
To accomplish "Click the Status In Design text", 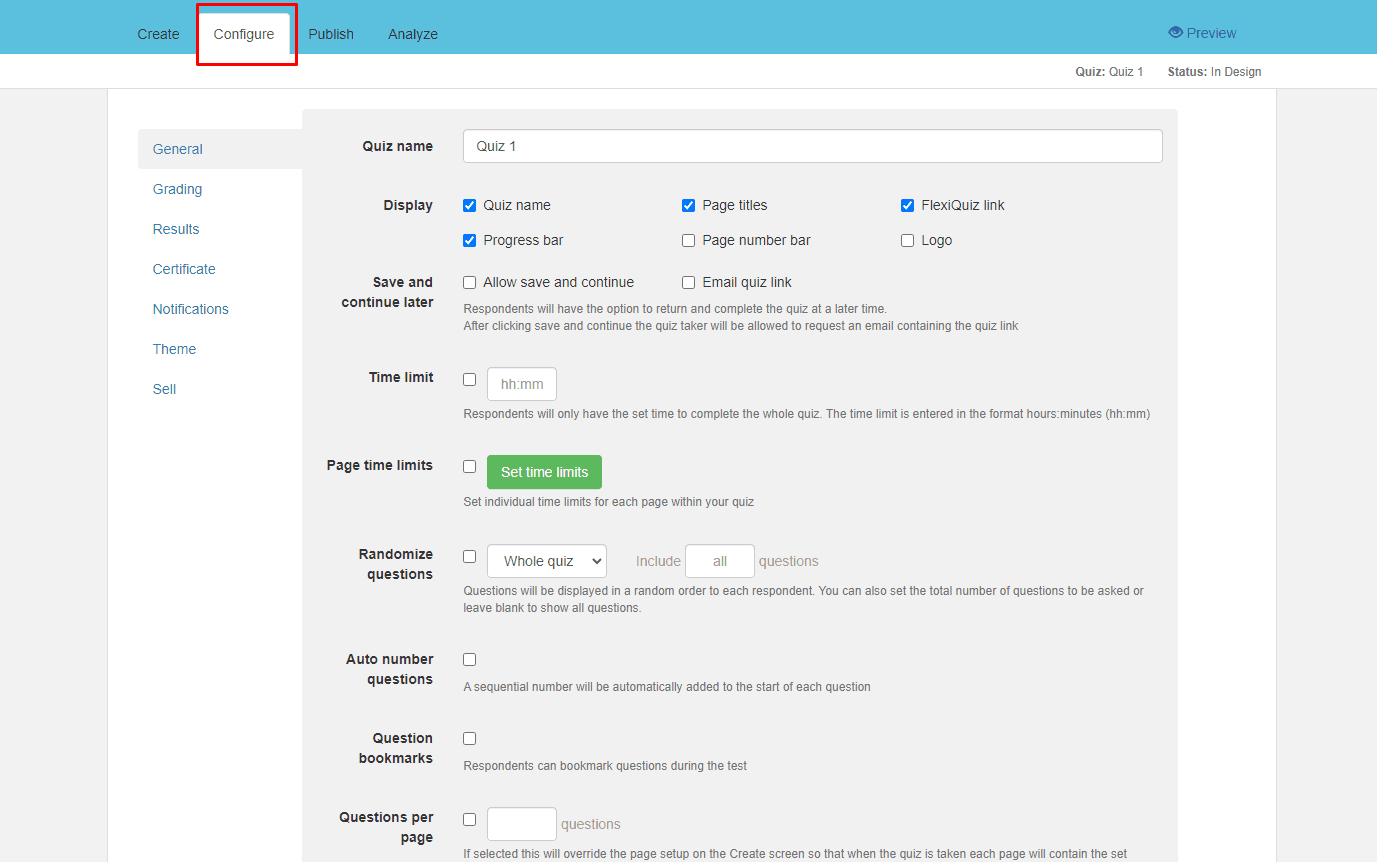I will click(x=1214, y=72).
